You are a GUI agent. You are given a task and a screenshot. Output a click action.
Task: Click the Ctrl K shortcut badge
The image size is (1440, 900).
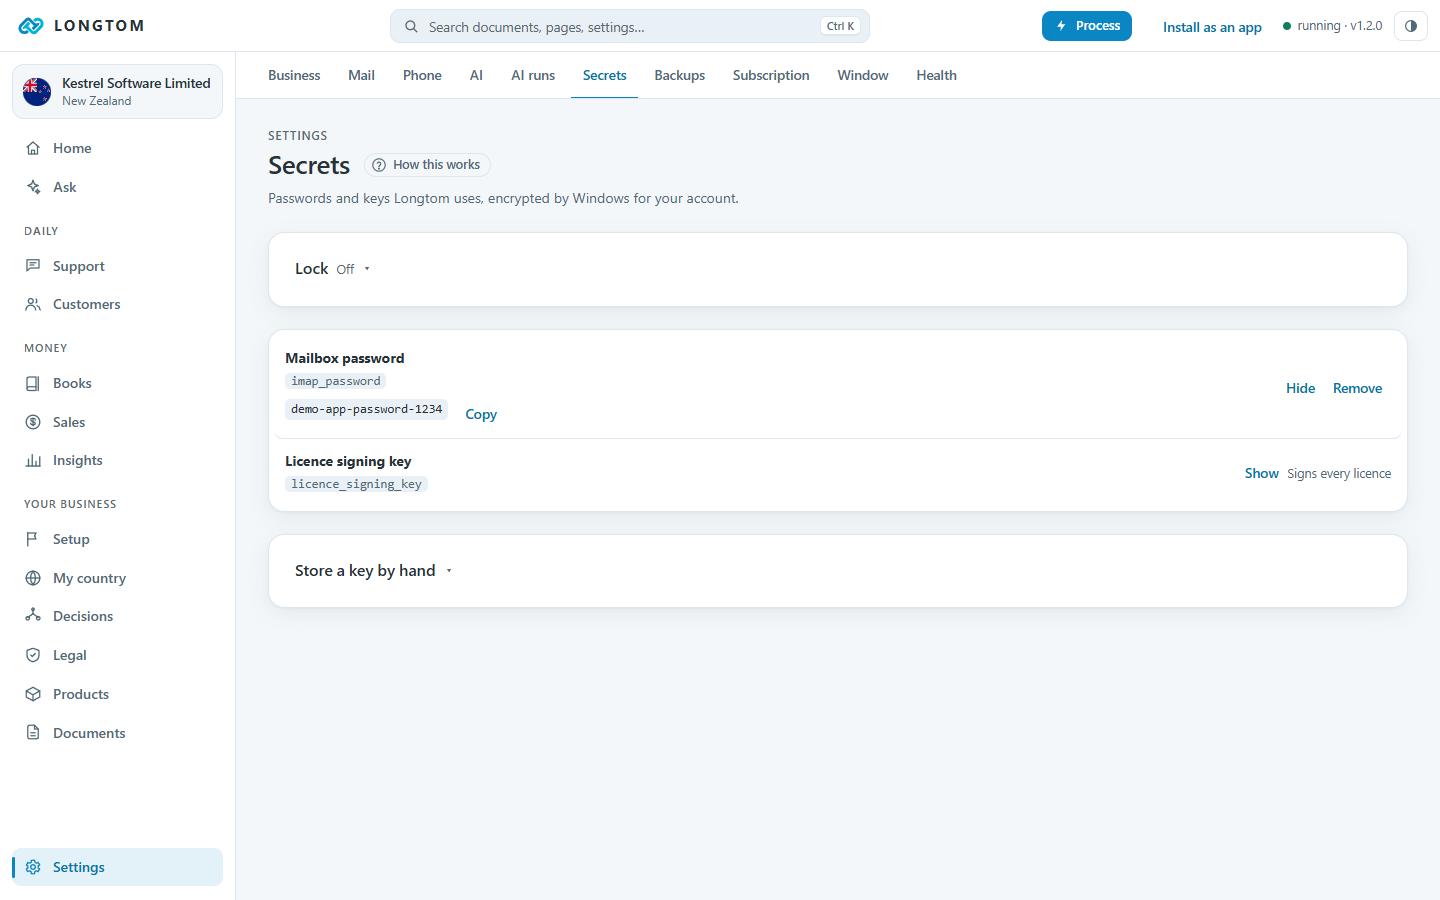click(840, 26)
